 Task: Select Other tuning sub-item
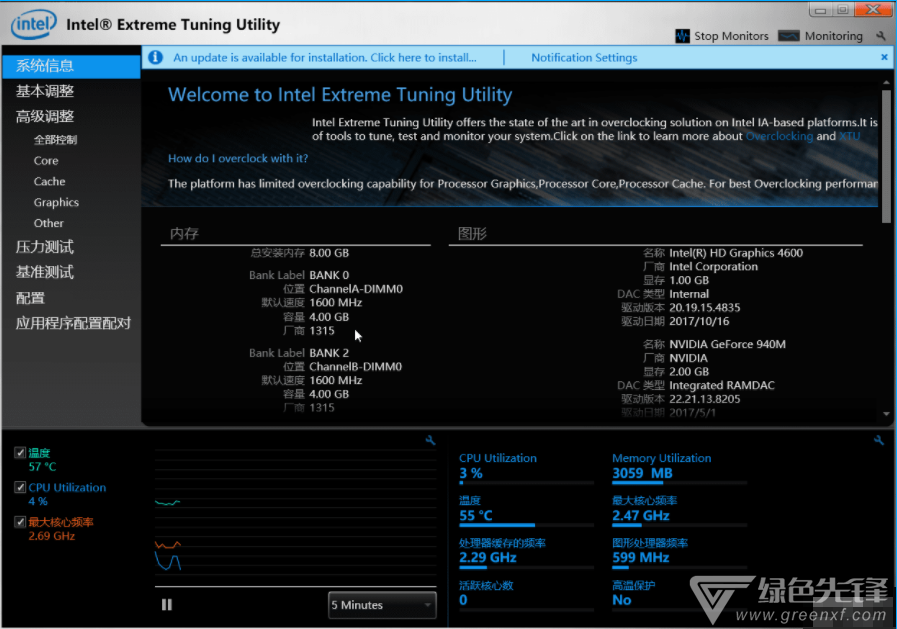tap(49, 223)
